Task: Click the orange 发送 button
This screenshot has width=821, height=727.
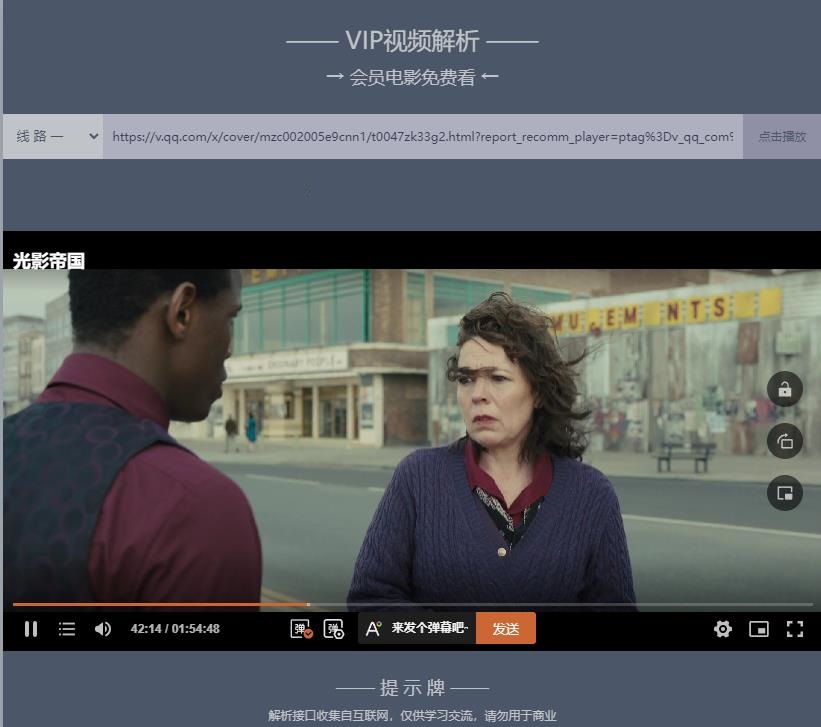Action: point(506,628)
